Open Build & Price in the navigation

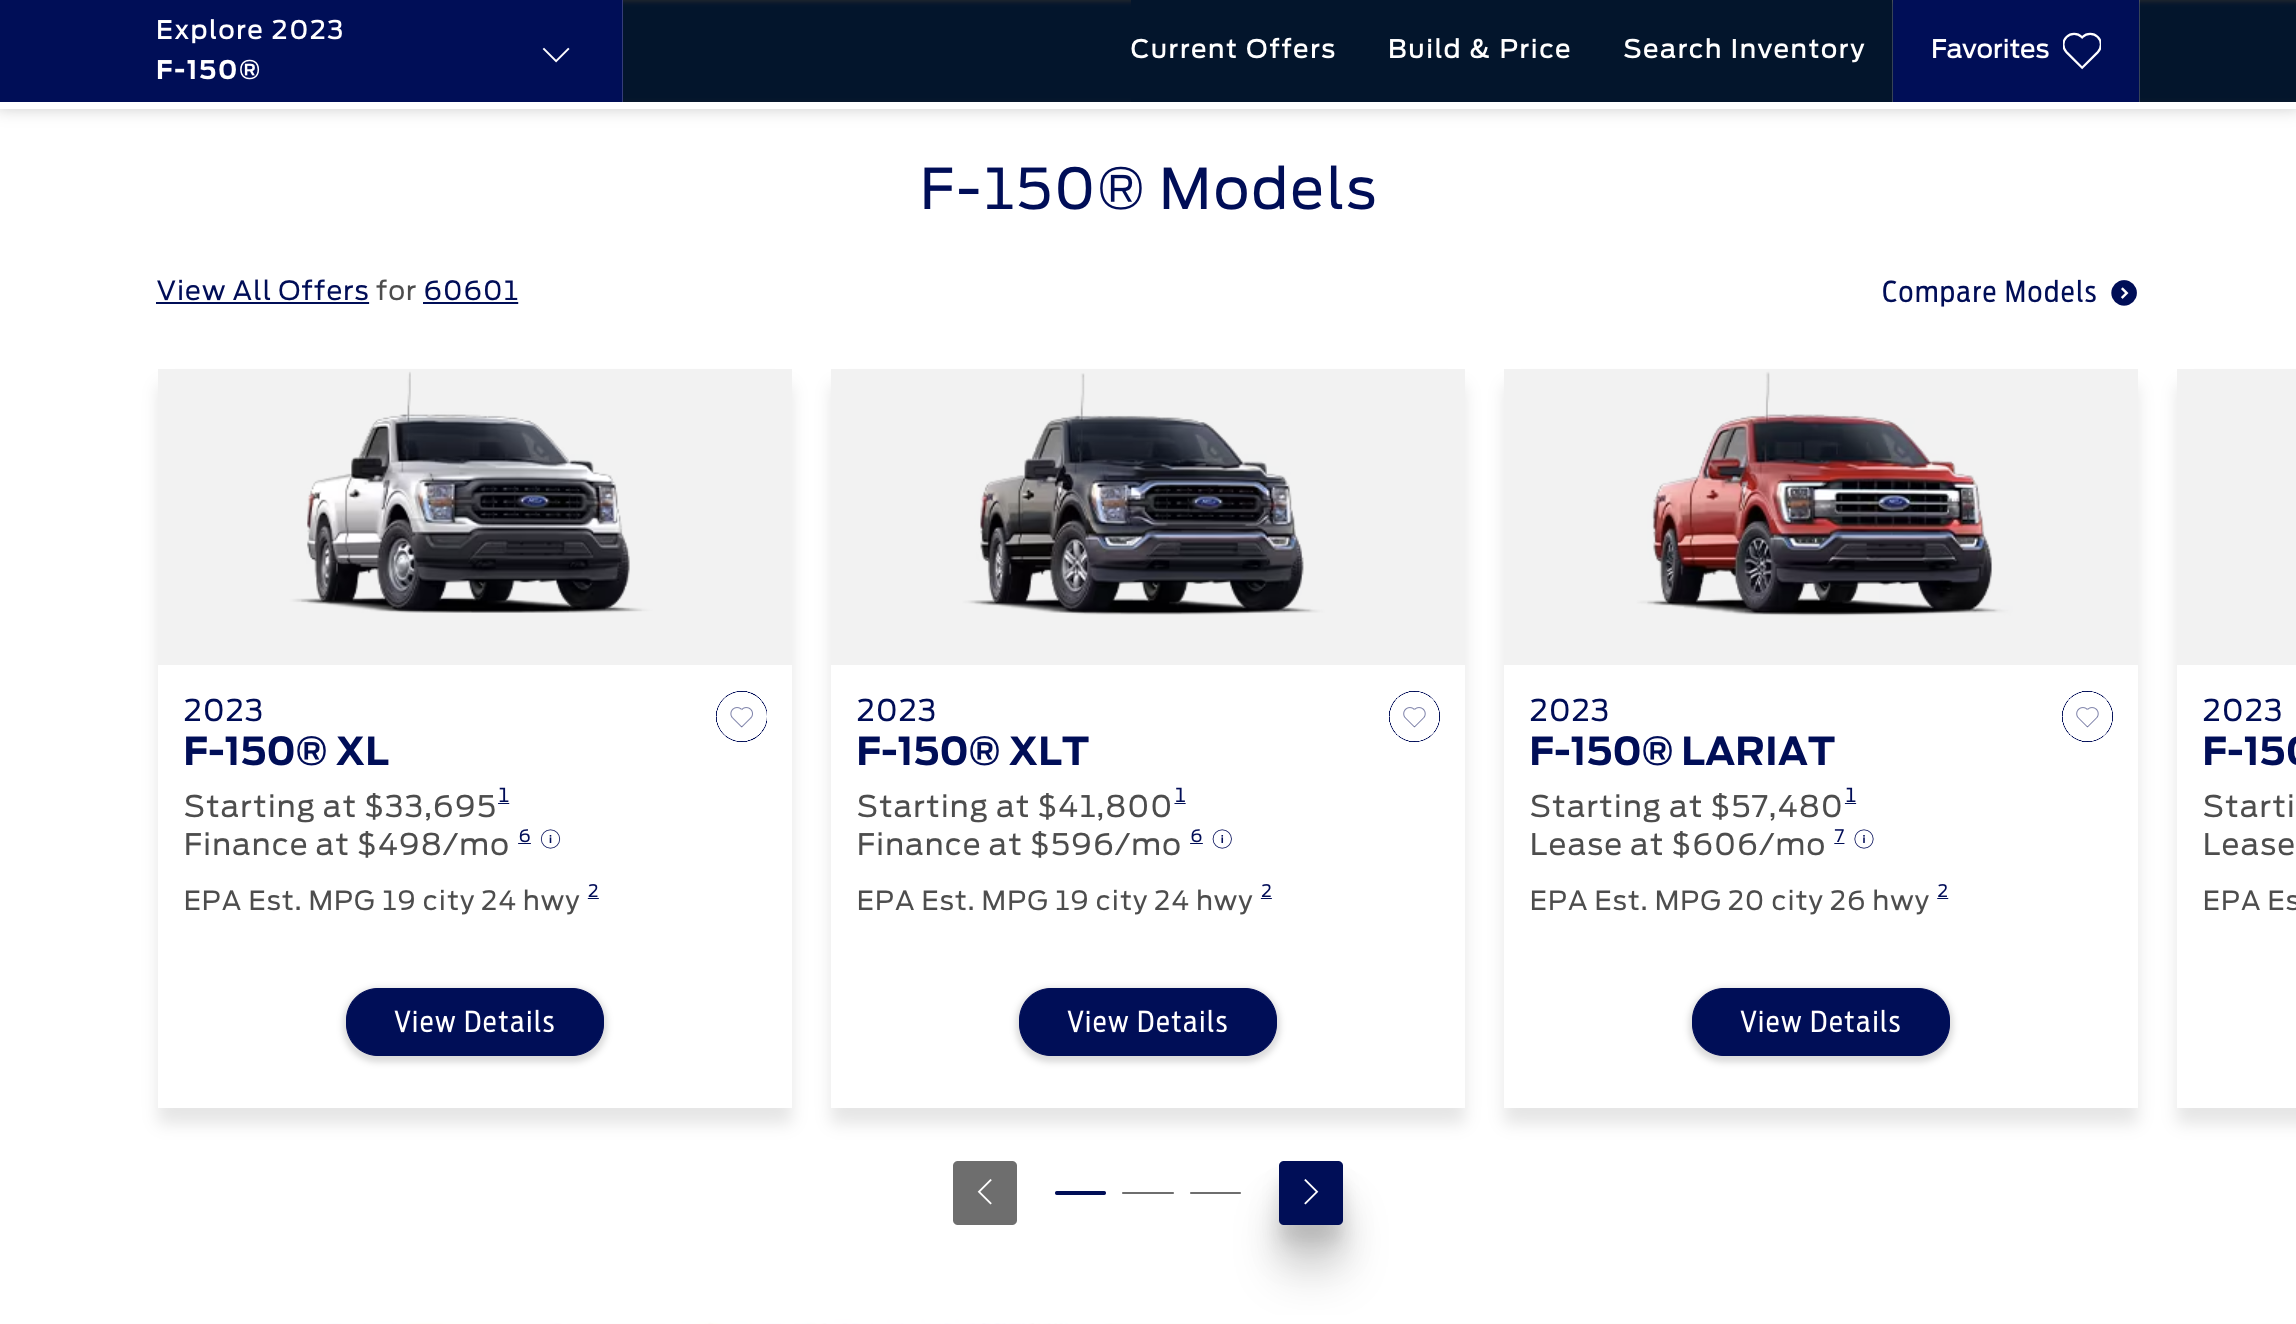pyautogui.click(x=1479, y=49)
